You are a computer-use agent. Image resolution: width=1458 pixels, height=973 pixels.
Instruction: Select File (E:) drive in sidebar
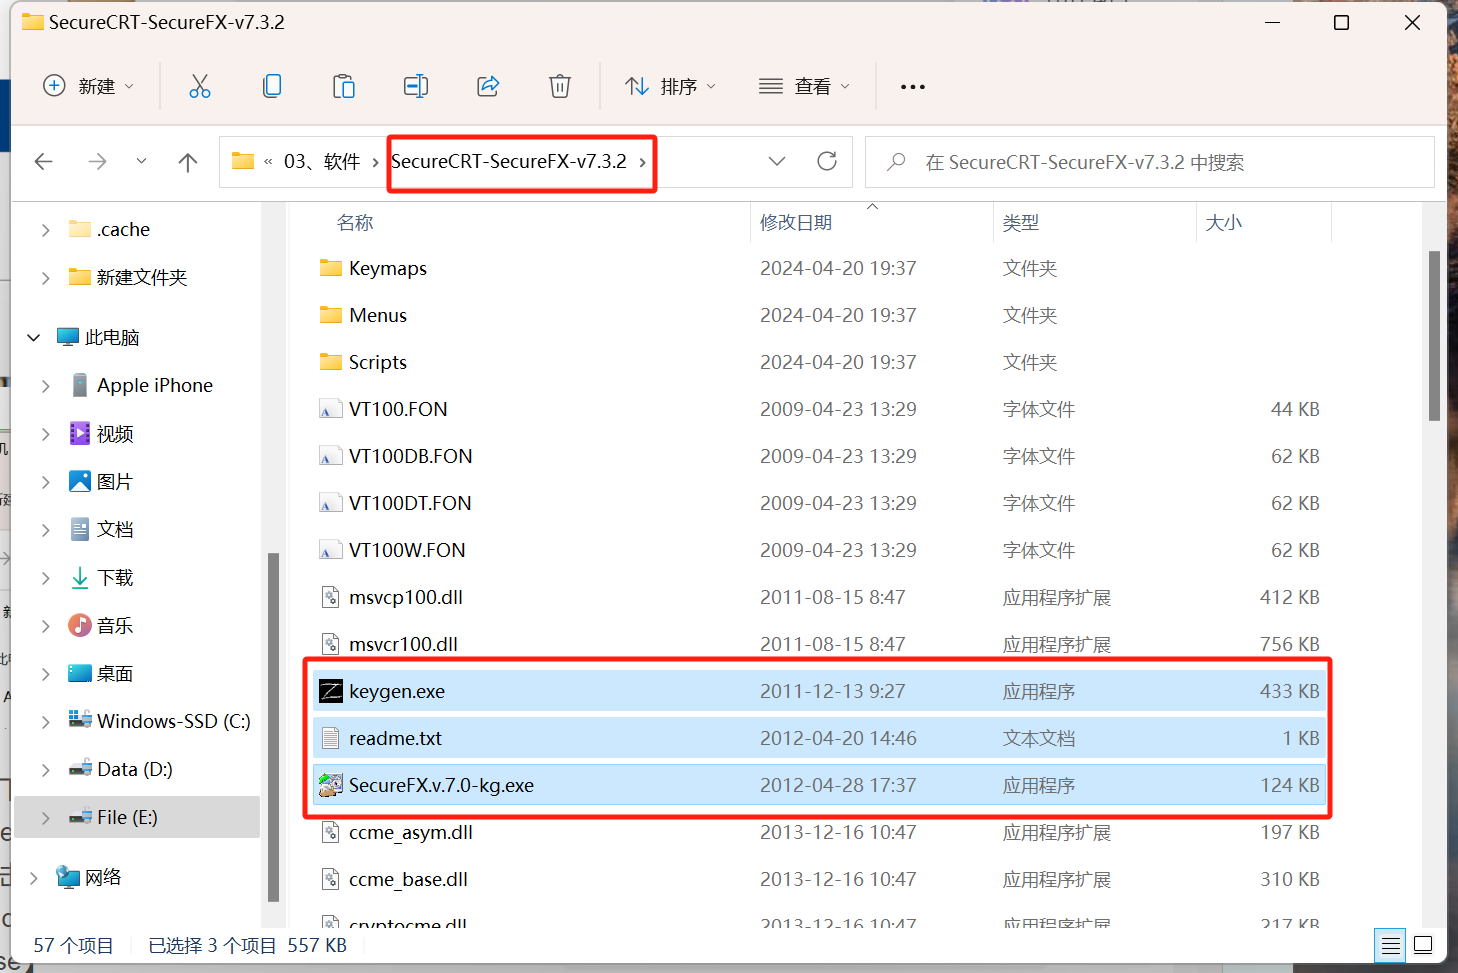click(138, 817)
